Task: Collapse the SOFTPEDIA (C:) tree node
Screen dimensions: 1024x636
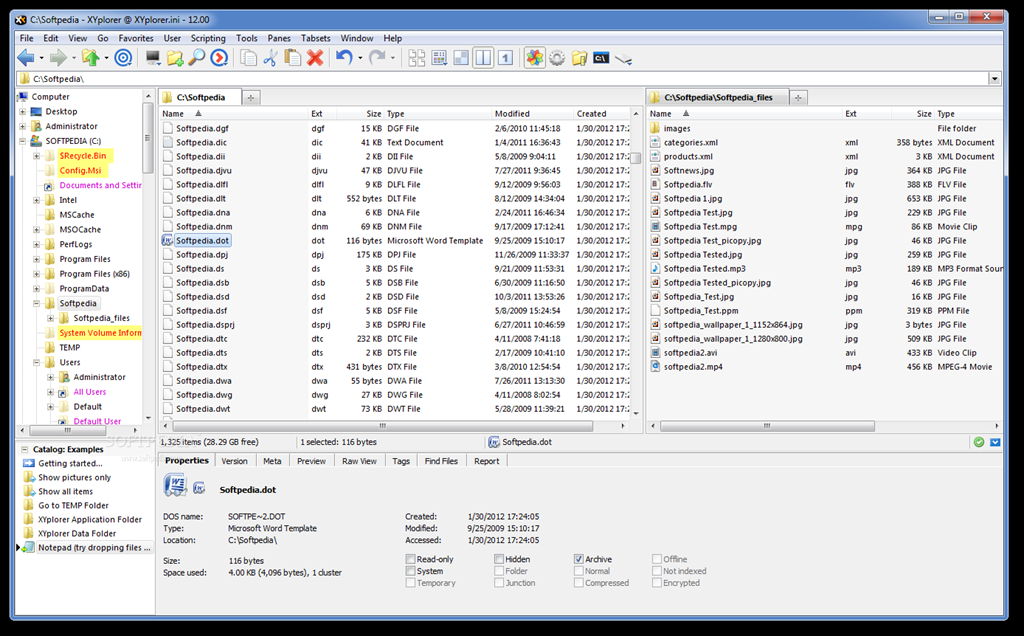Action: coord(23,141)
